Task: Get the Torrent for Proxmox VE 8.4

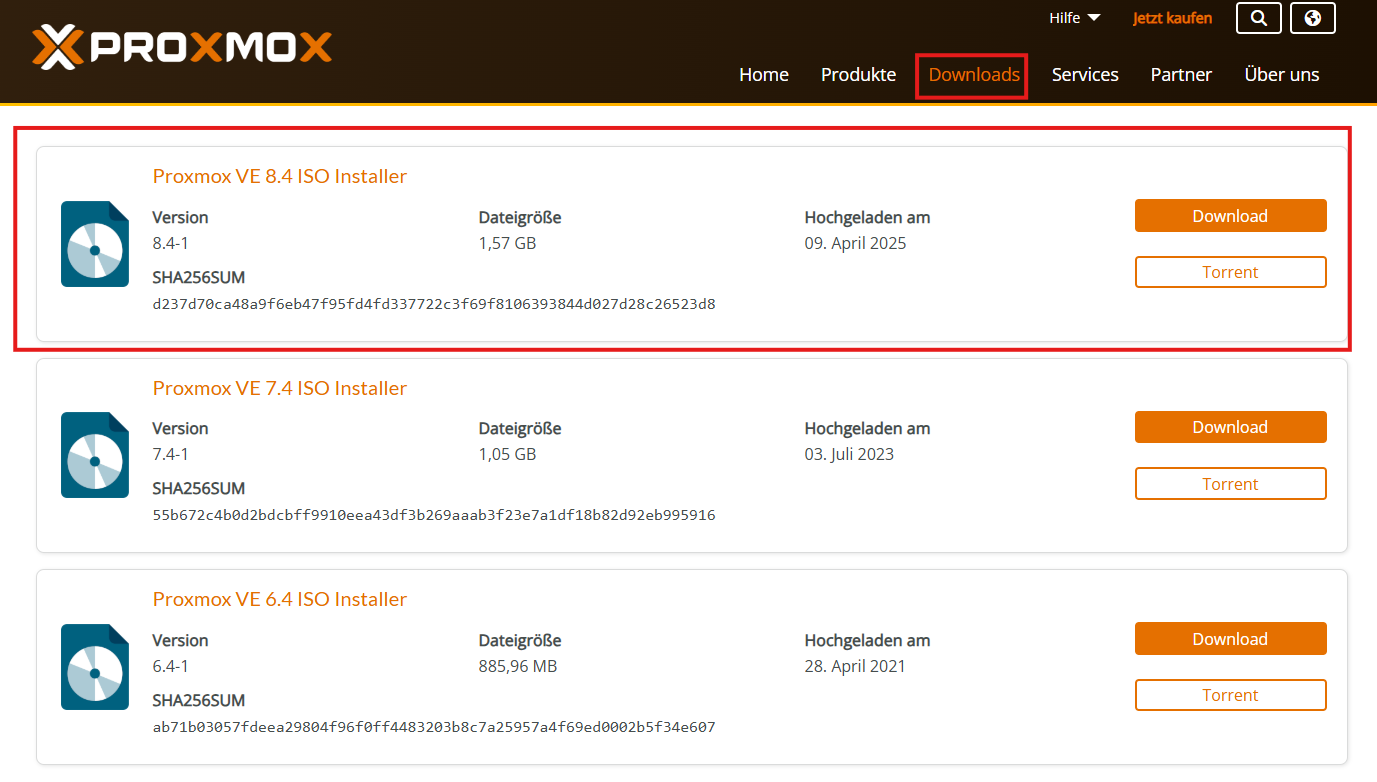Action: click(x=1230, y=272)
